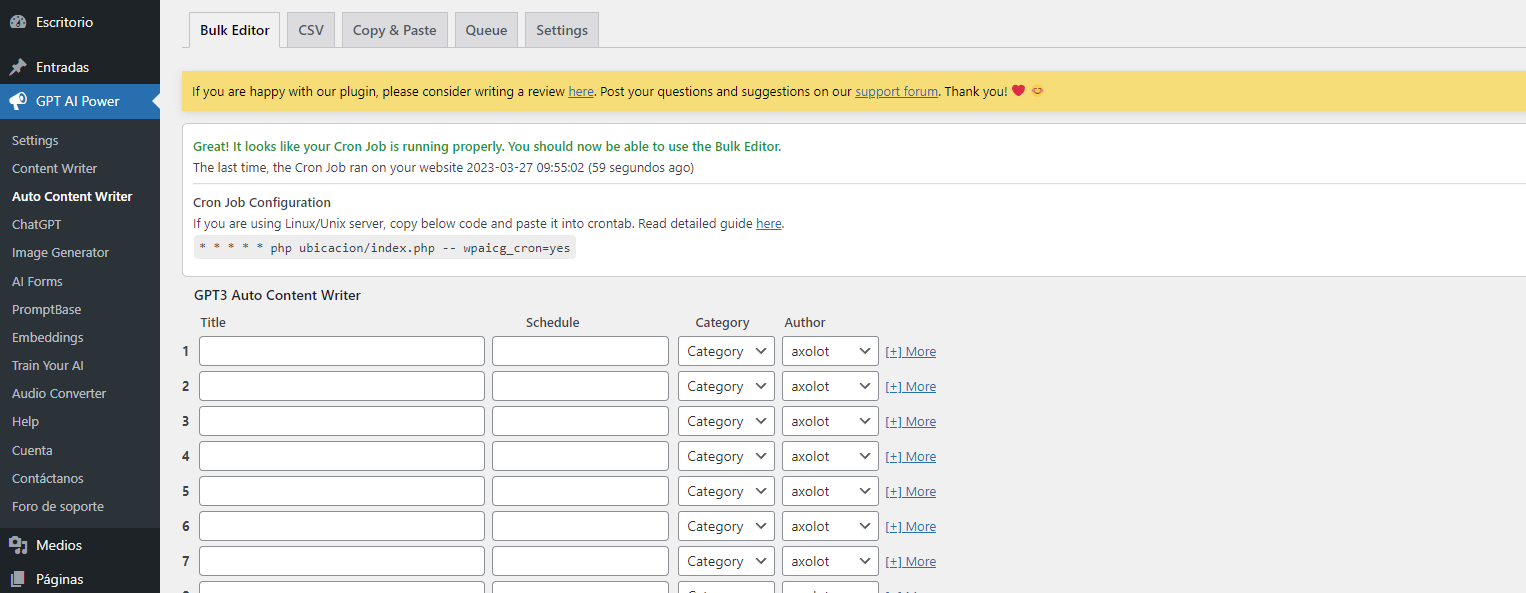Click the row 3 Title field
This screenshot has width=1526, height=593.
click(x=342, y=421)
